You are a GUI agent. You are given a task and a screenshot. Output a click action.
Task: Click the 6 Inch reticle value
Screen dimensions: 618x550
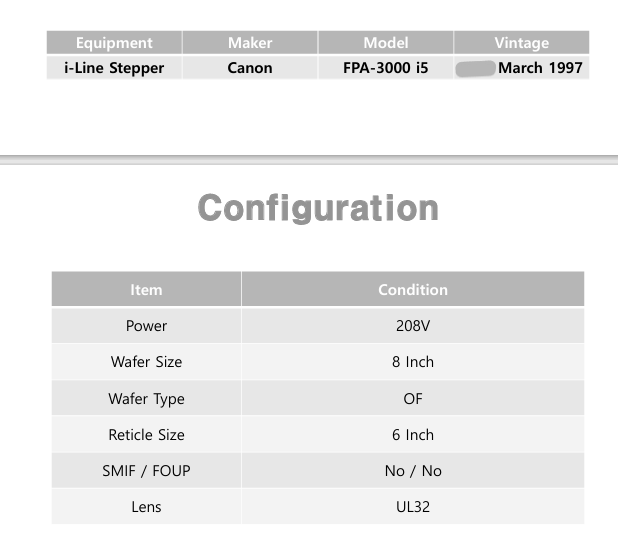point(412,435)
